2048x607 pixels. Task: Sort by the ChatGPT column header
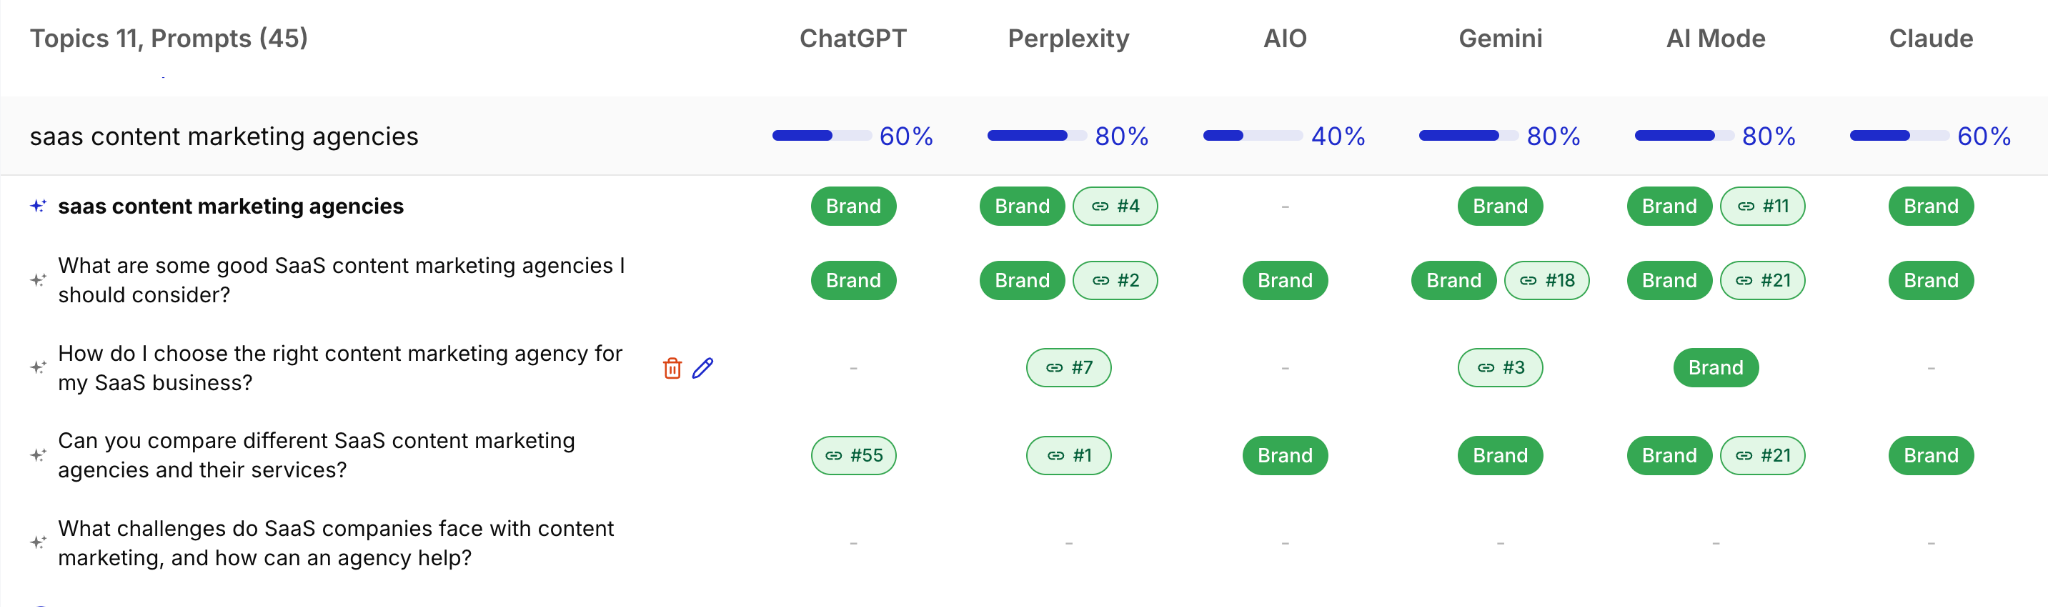click(853, 38)
